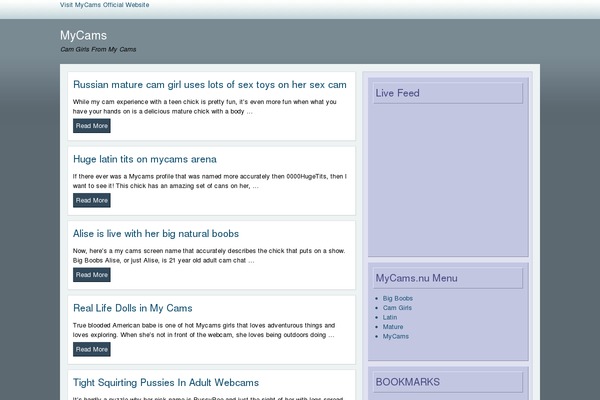Select MyCams in the MyCams.nu Menu

click(396, 336)
